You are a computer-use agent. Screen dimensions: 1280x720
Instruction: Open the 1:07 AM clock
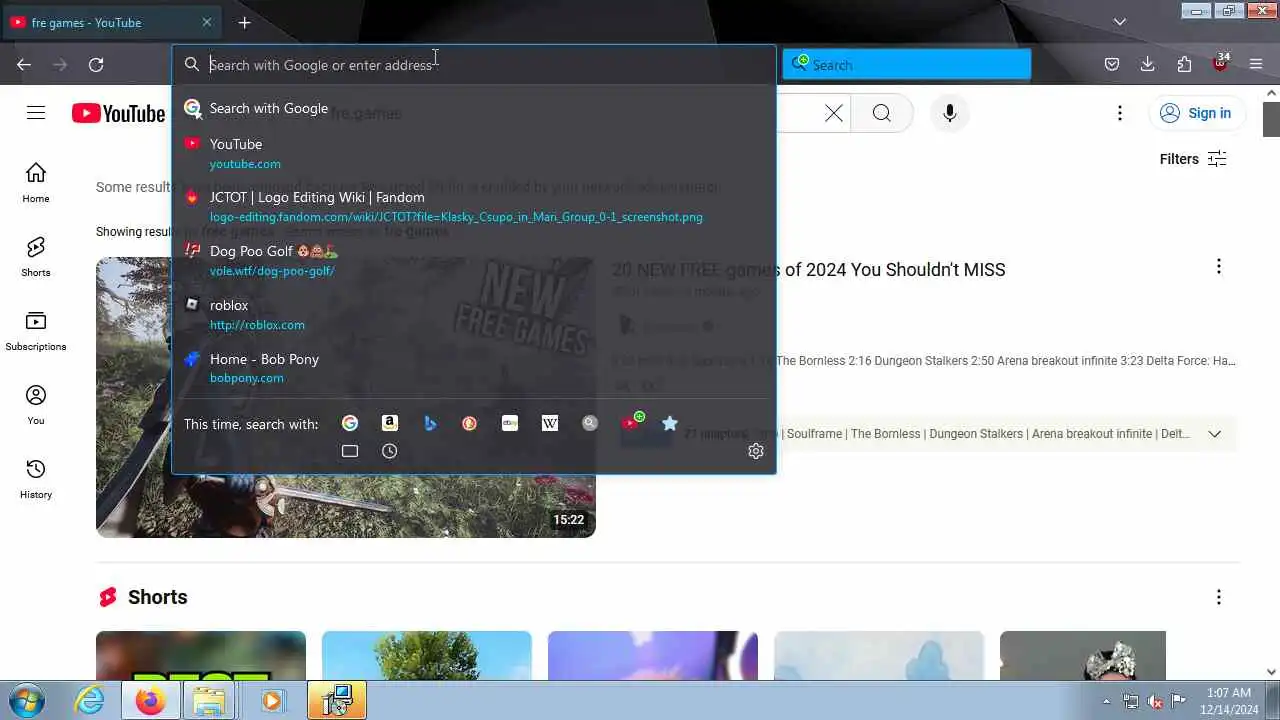(1228, 700)
